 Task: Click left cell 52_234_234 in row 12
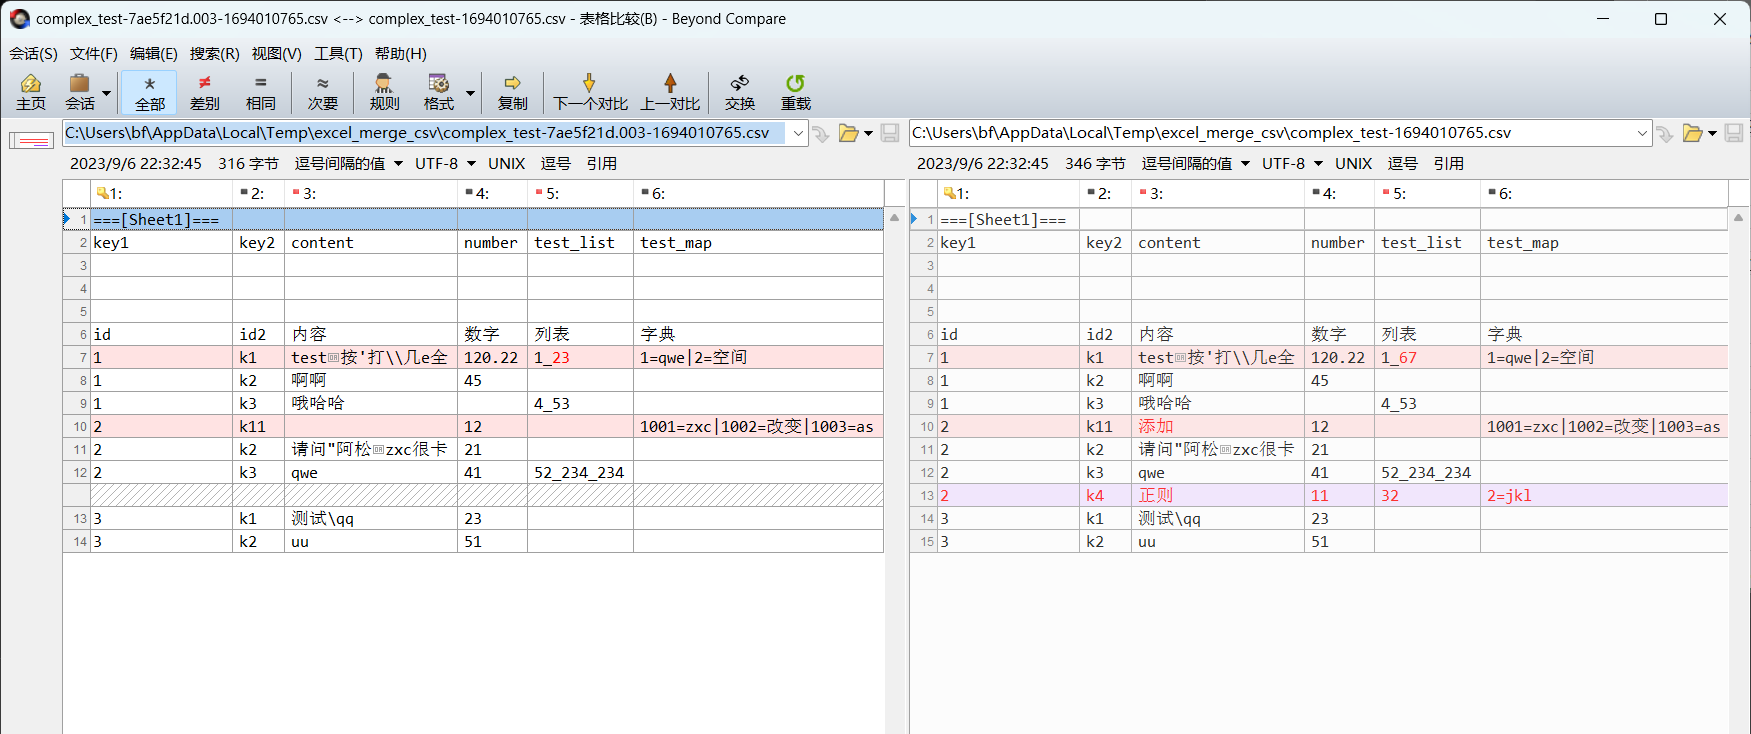579,472
